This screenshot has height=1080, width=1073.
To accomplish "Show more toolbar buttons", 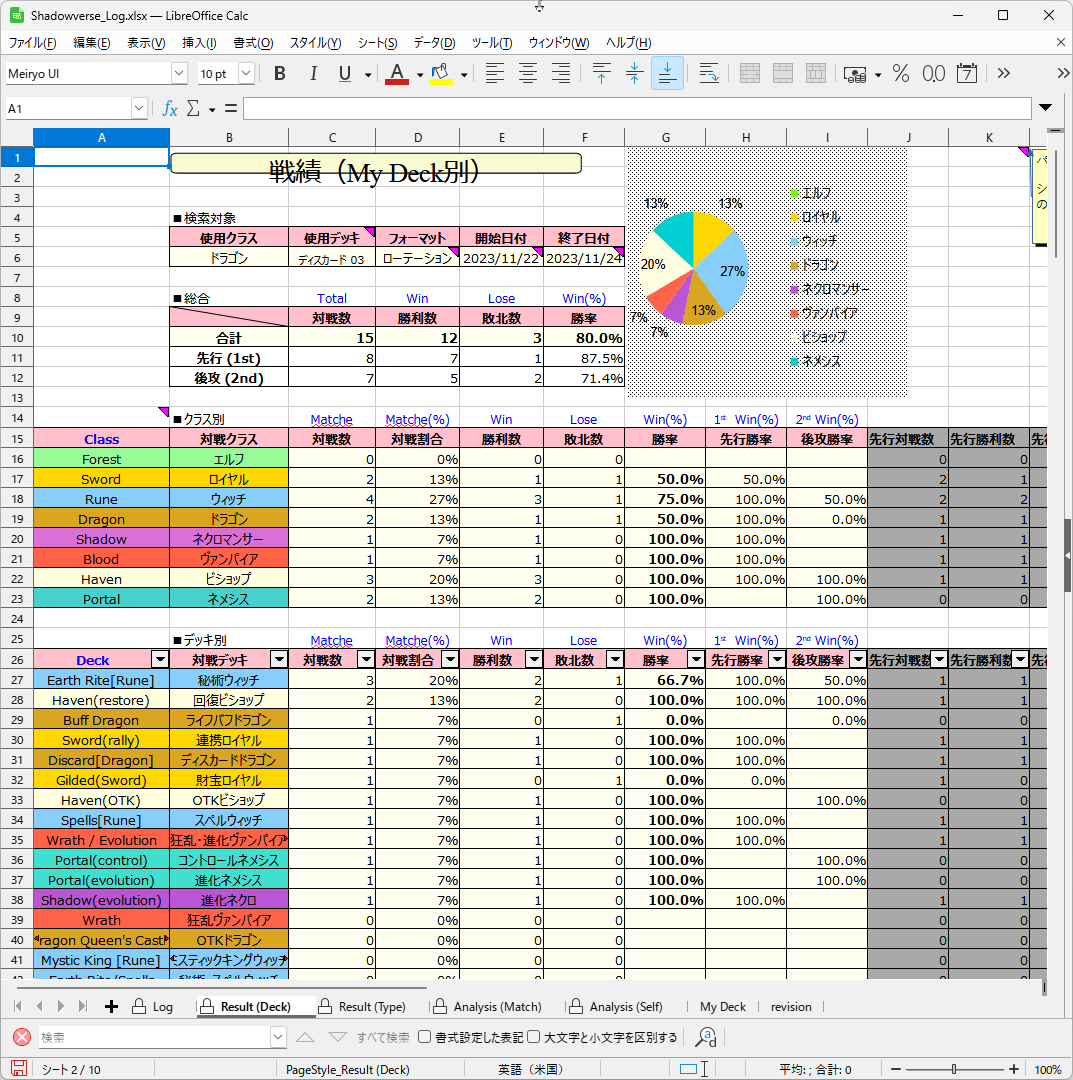I will tap(1003, 74).
